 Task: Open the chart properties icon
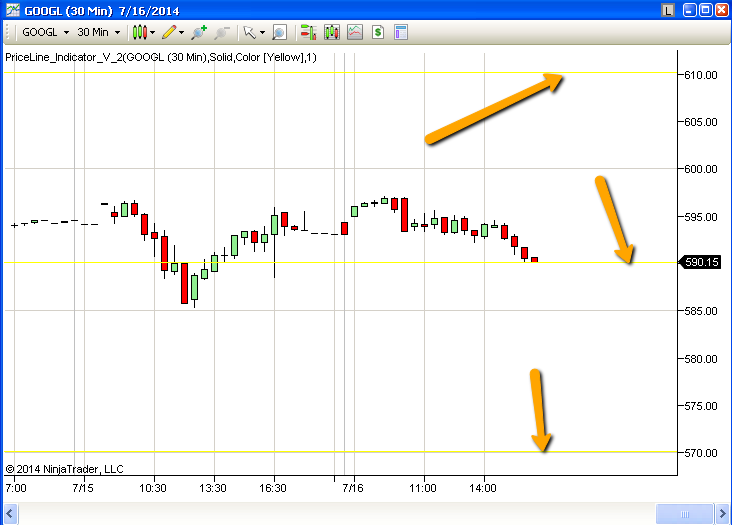(x=401, y=32)
